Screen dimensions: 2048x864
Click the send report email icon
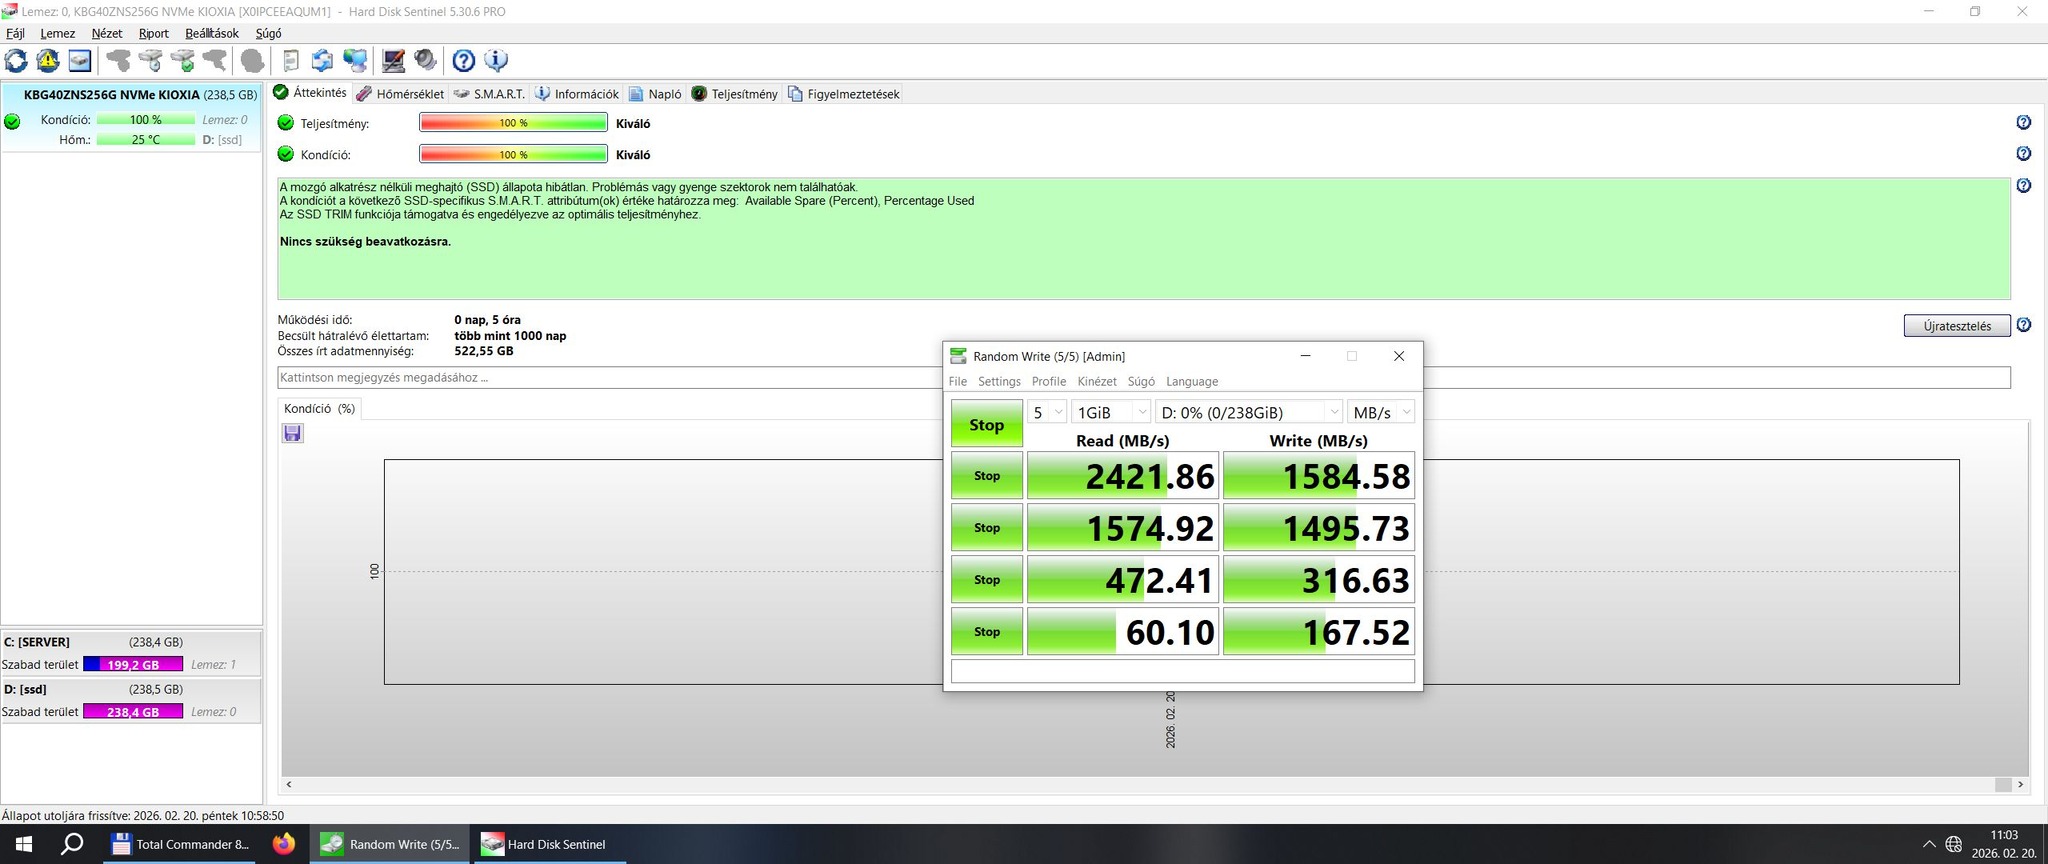[x=322, y=61]
